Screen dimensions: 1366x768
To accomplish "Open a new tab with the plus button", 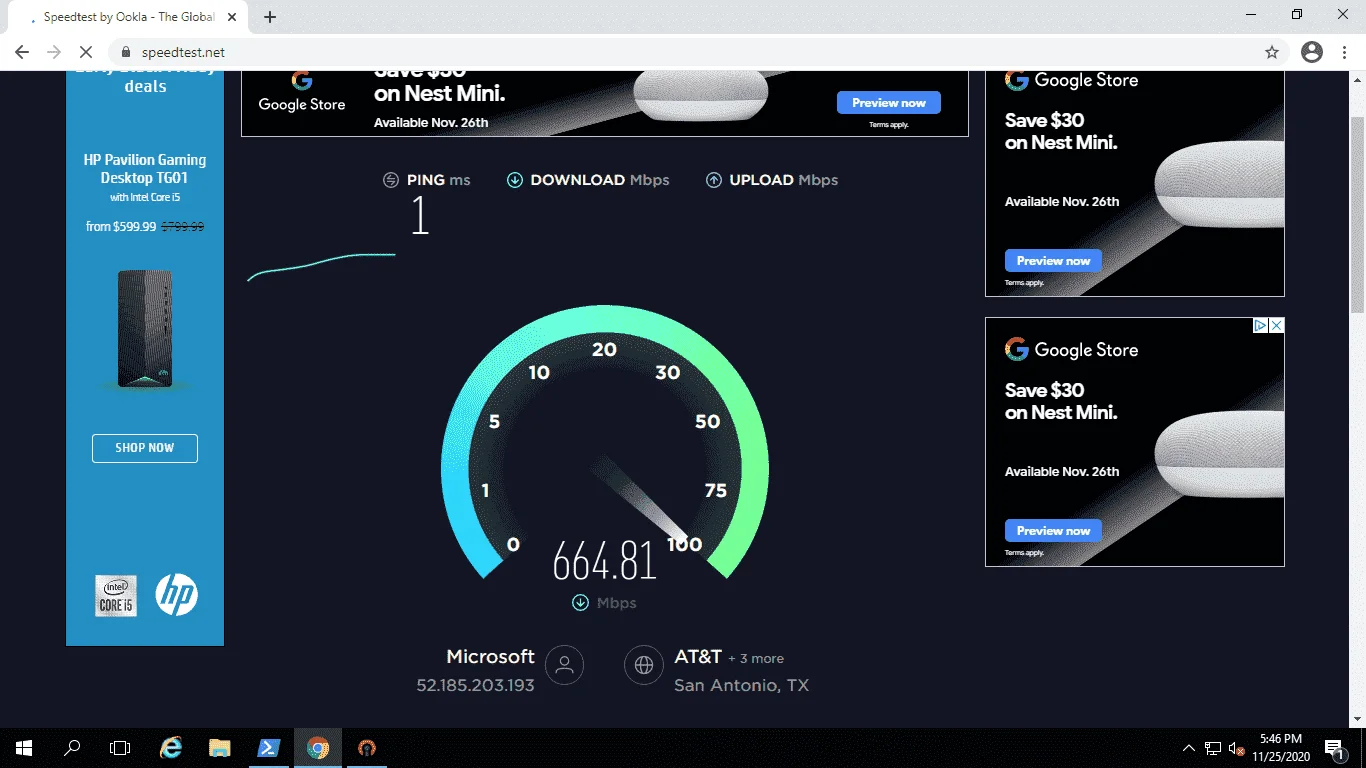I will [x=270, y=17].
